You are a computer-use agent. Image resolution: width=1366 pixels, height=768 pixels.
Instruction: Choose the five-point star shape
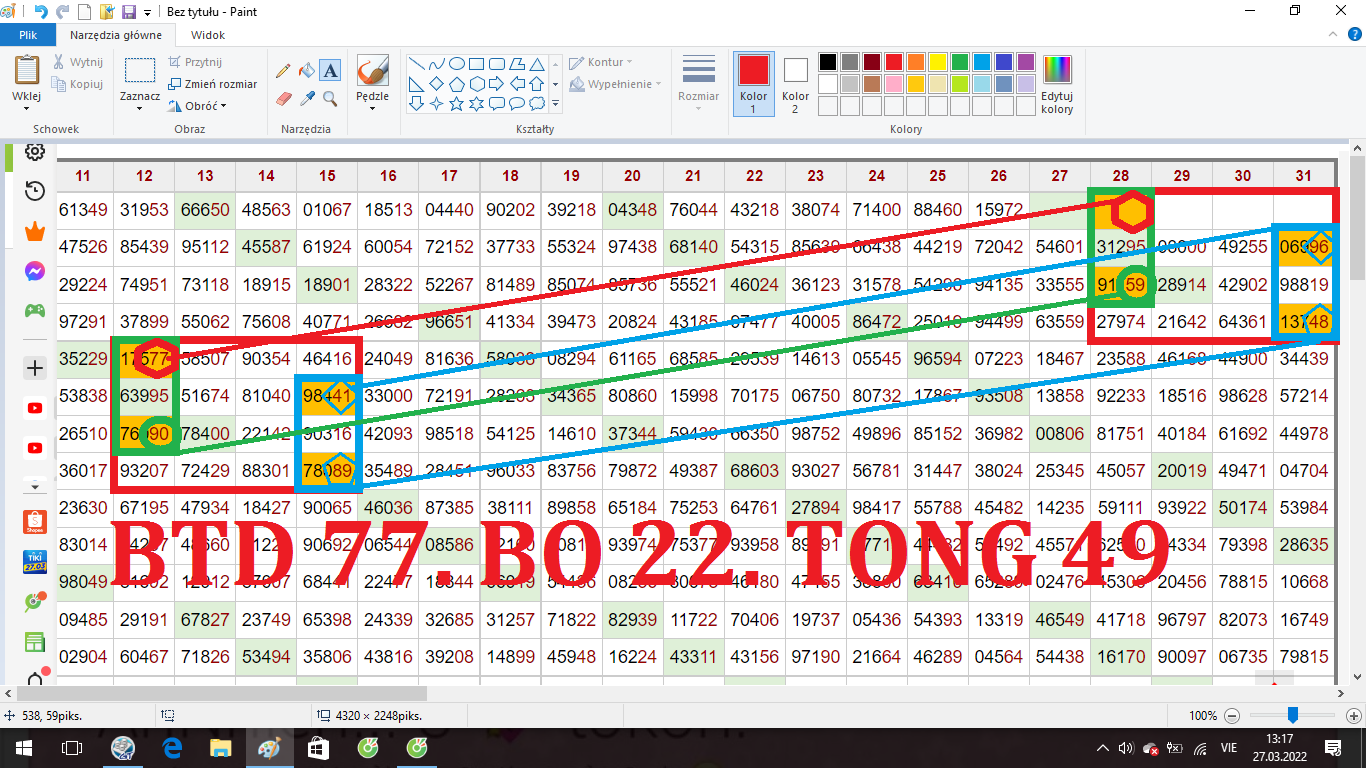[457, 103]
